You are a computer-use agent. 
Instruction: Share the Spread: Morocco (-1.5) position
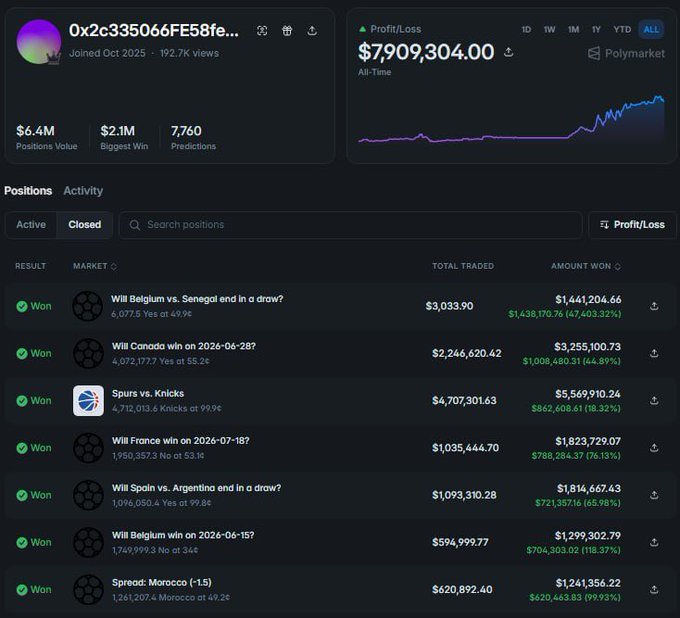[x=654, y=589]
